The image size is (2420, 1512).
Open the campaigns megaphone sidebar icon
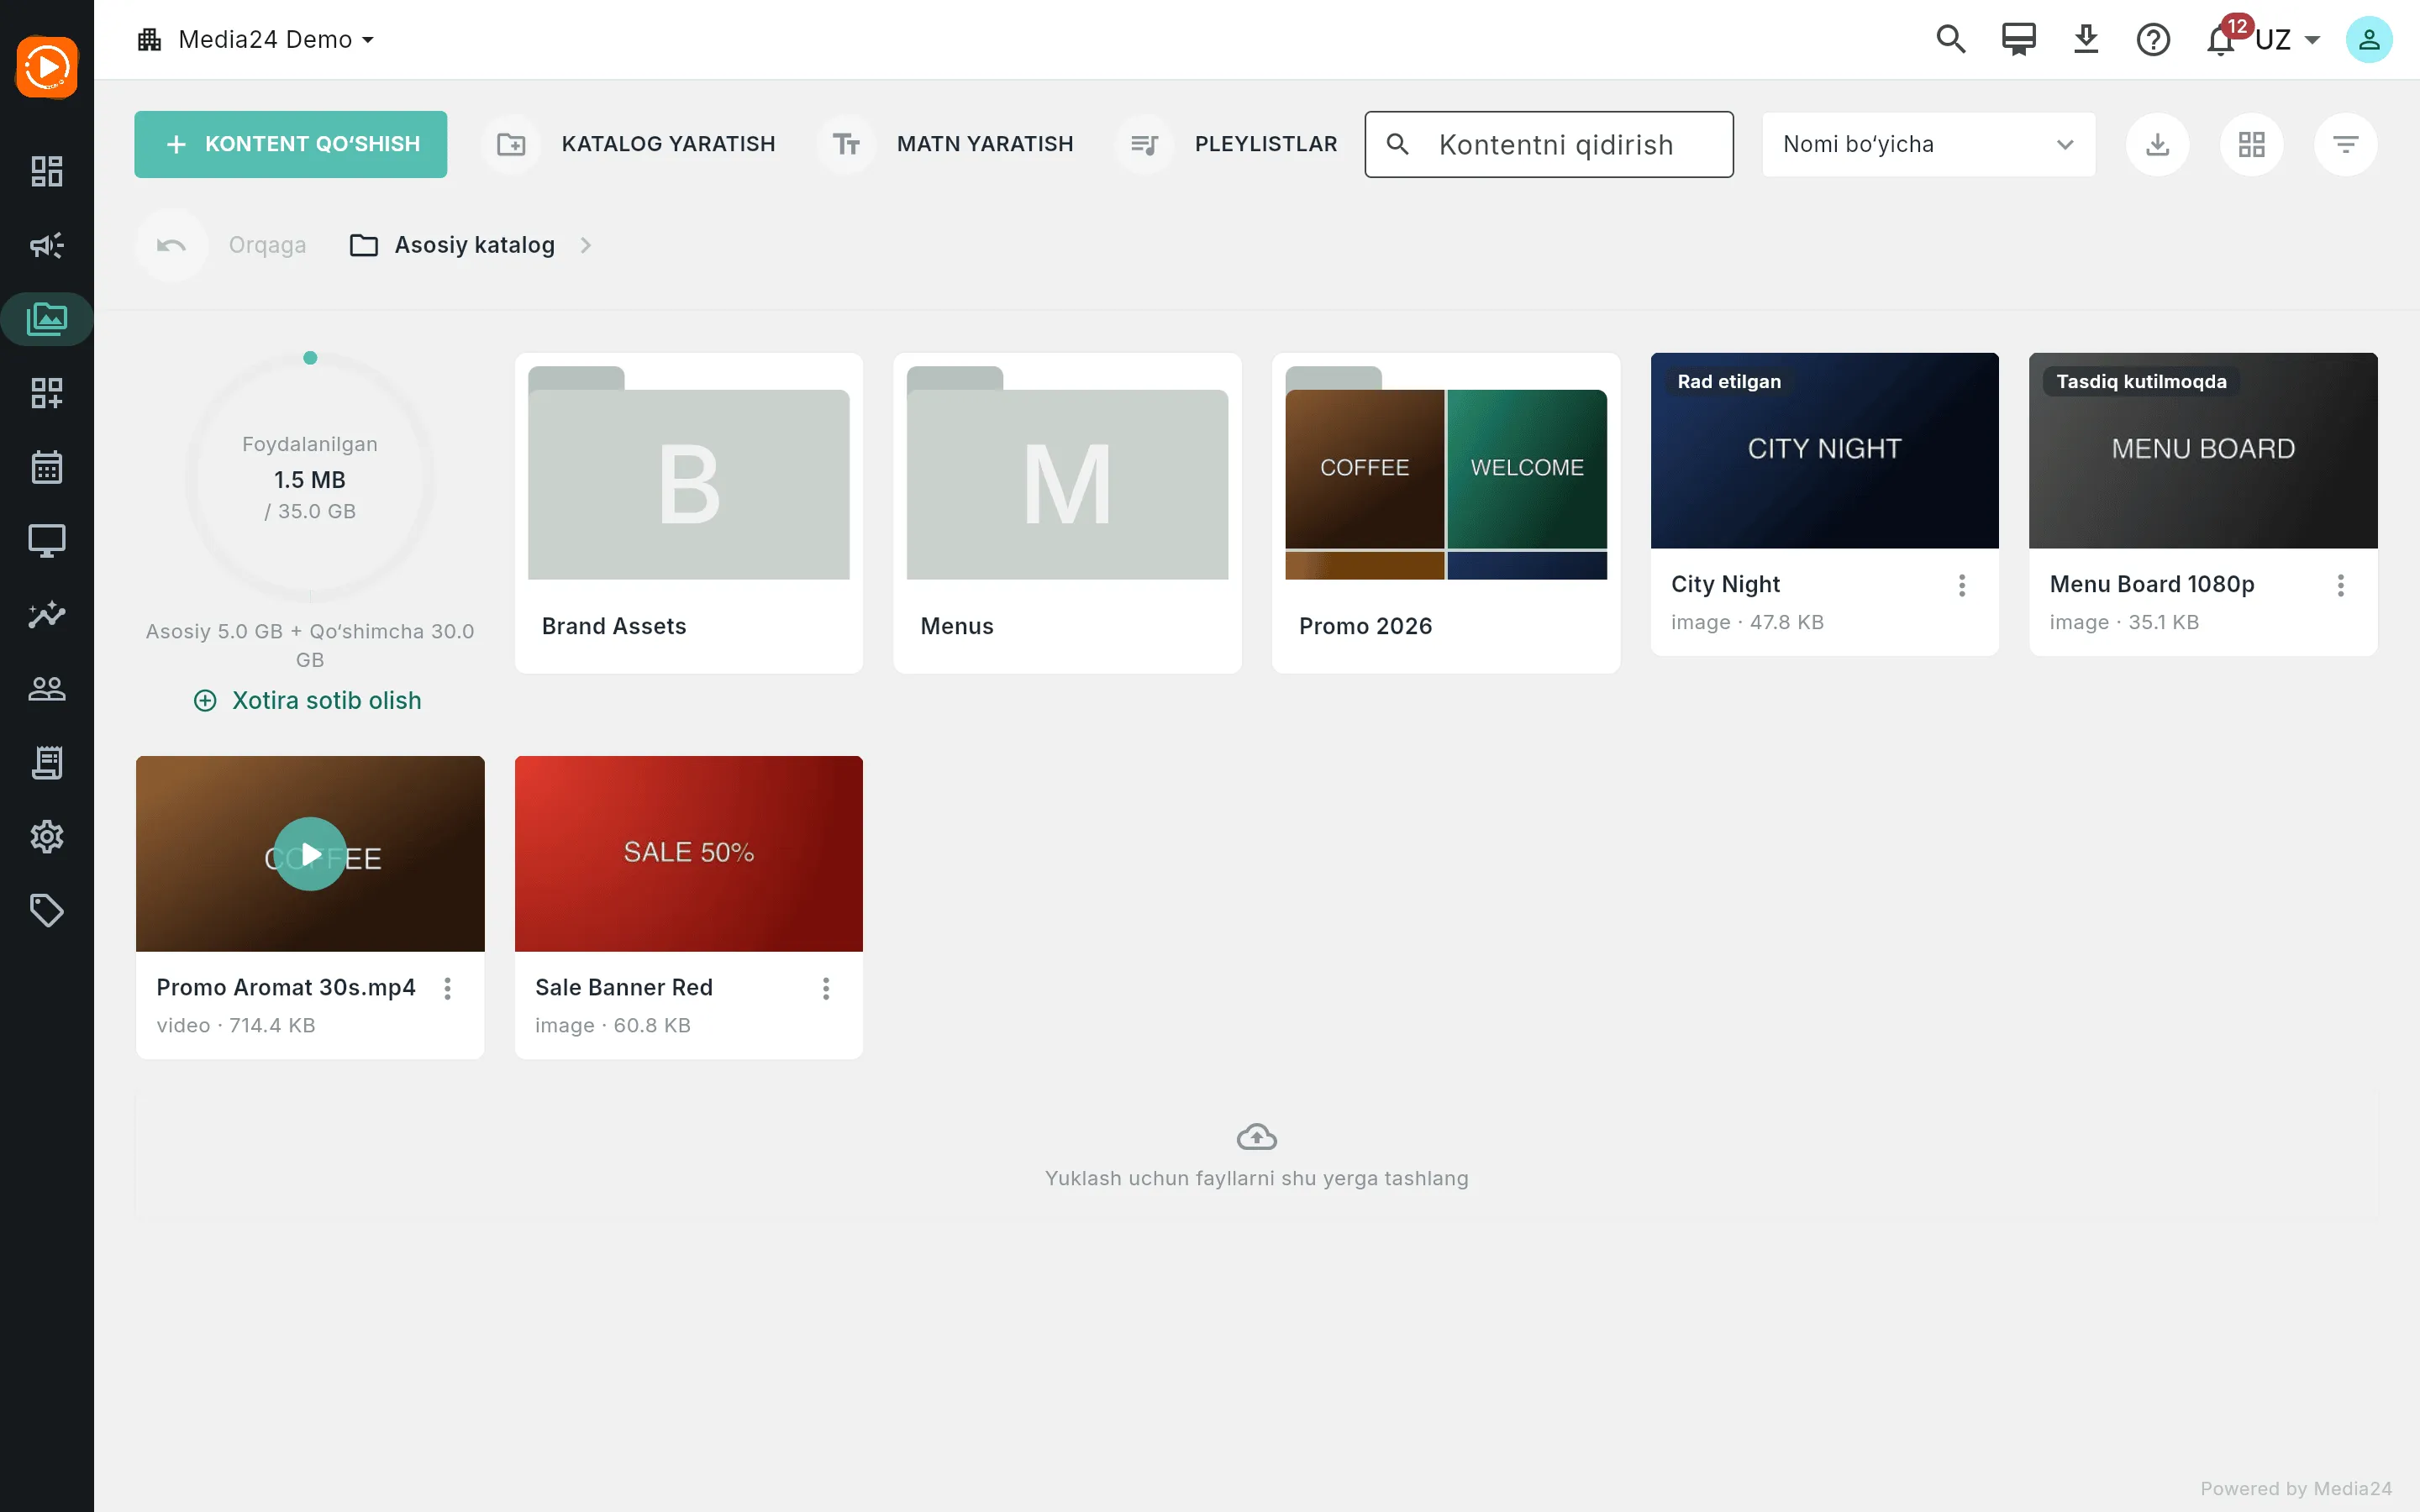[x=47, y=245]
